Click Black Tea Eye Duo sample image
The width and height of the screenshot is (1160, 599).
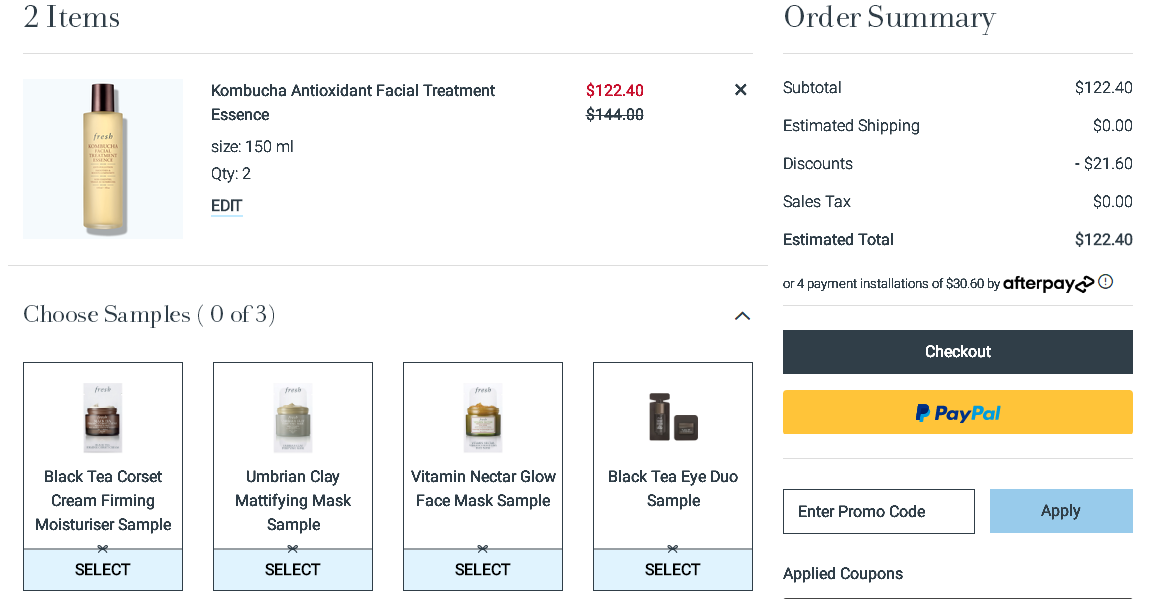point(673,417)
